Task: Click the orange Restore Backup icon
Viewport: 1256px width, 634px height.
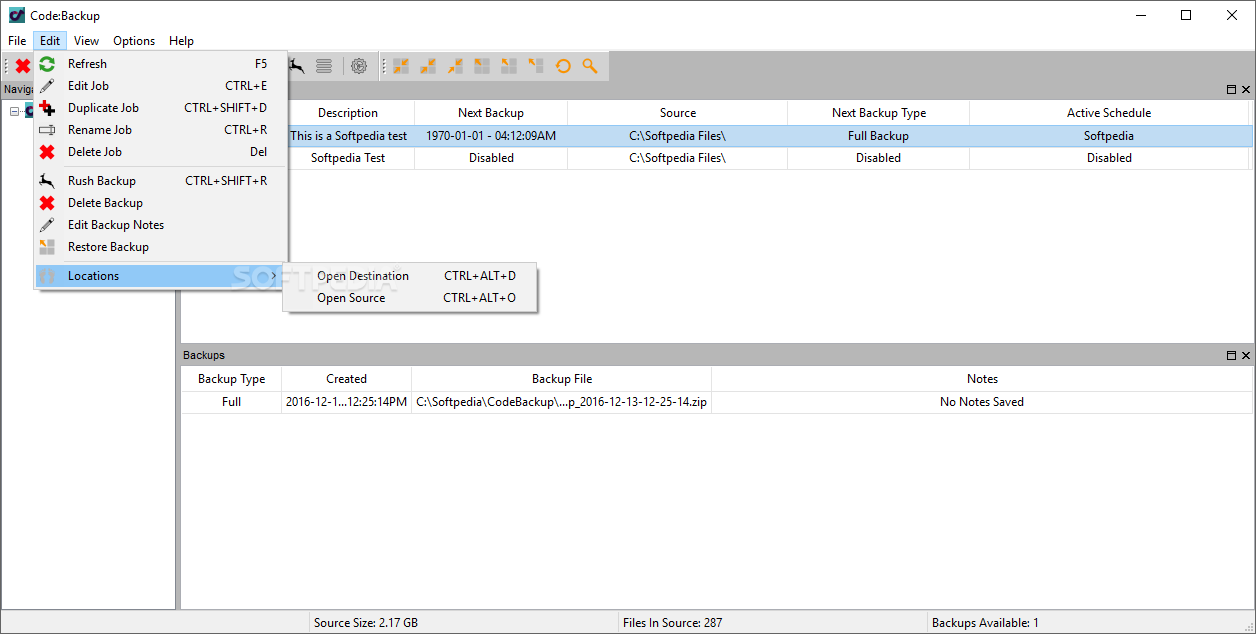Action: [x=47, y=247]
